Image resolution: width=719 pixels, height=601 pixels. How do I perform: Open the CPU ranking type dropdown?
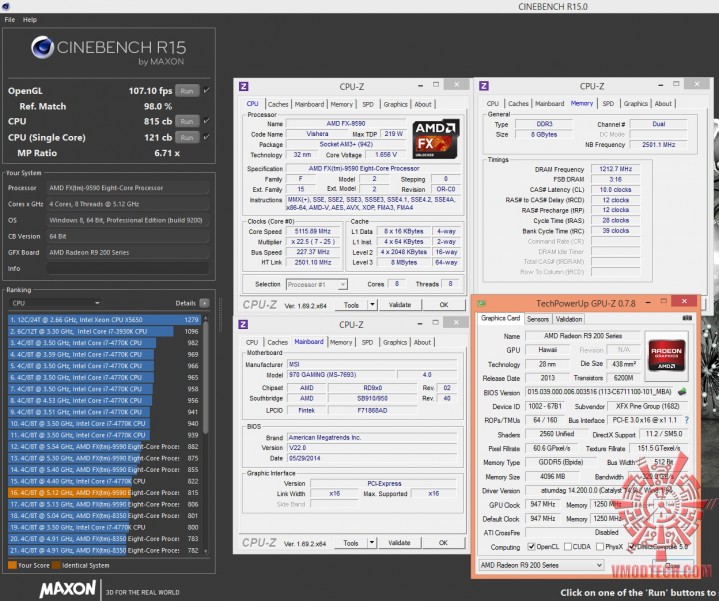55,303
